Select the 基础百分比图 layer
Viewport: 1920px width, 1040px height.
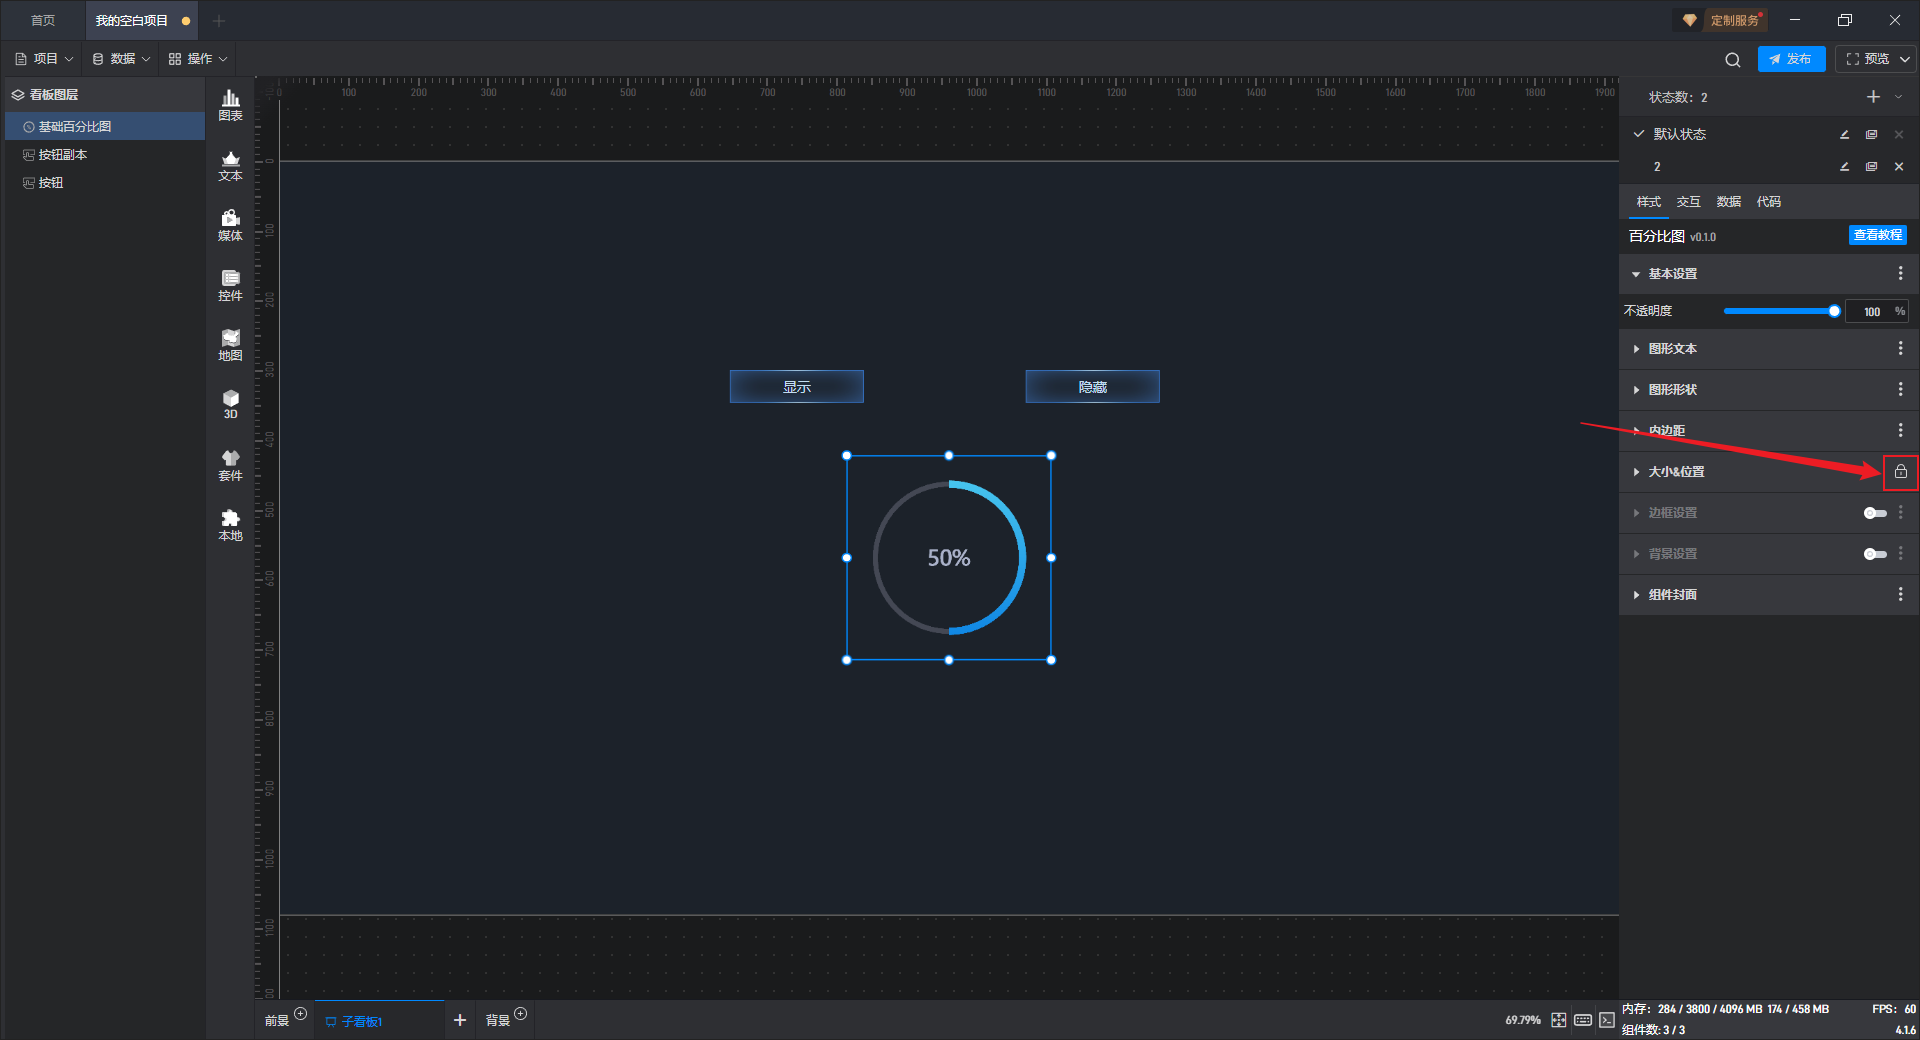[x=105, y=127]
